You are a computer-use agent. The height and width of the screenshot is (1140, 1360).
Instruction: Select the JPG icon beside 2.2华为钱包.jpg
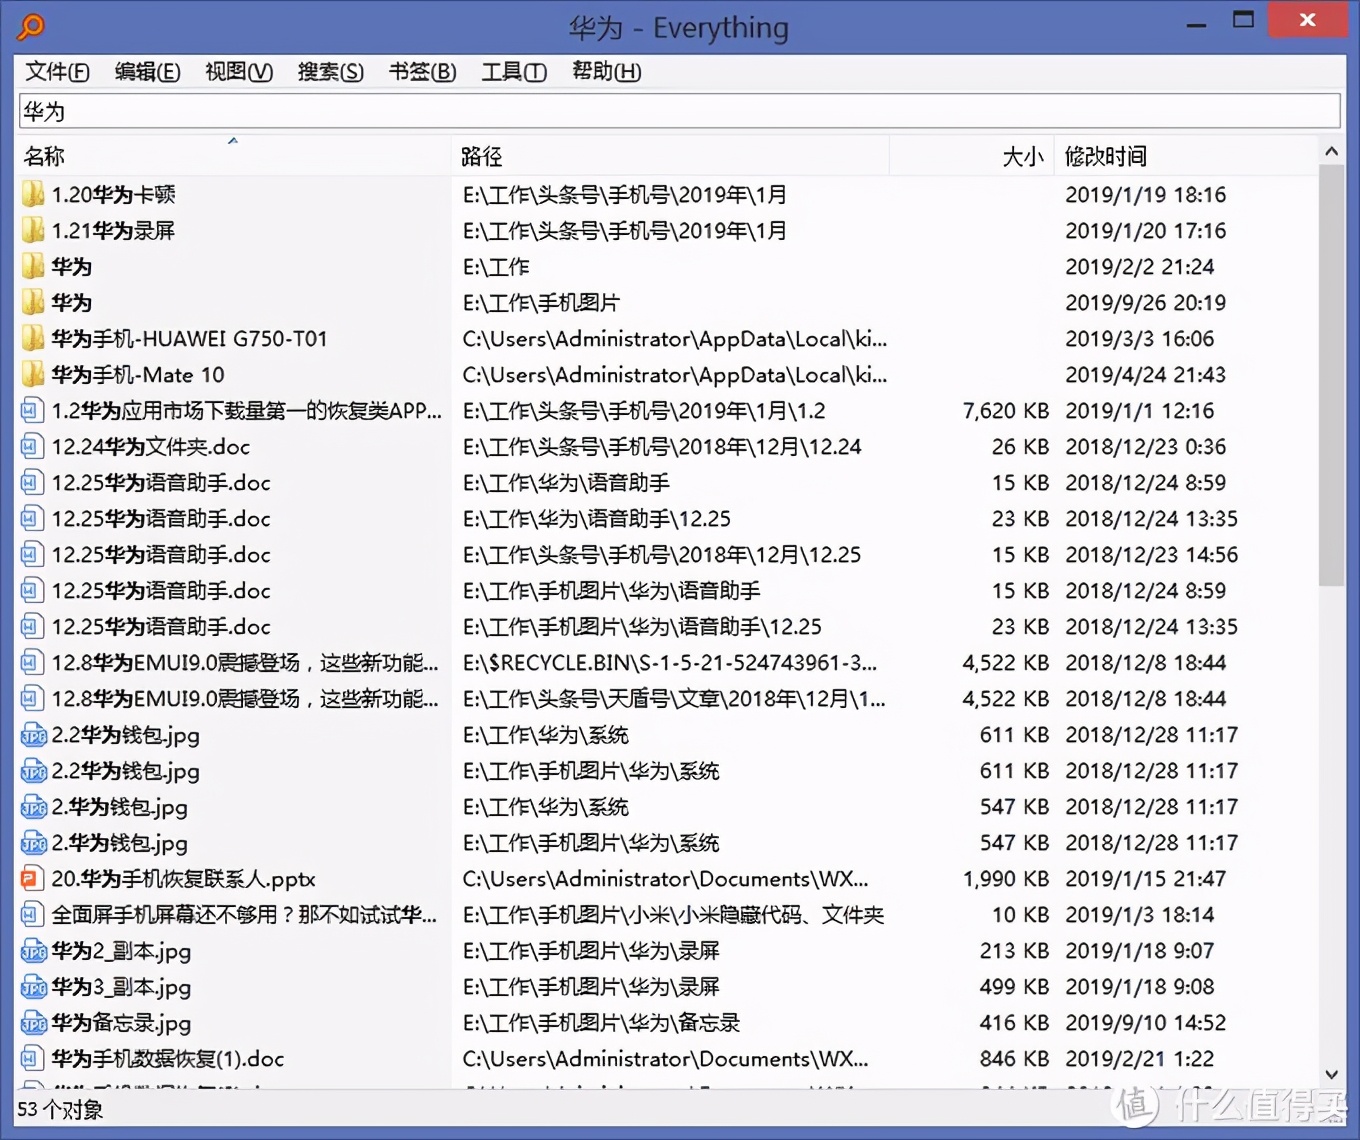[x=33, y=735]
